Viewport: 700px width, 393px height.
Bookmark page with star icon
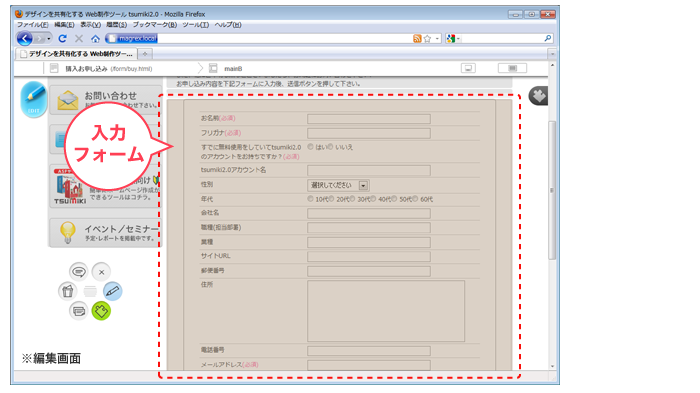(x=427, y=38)
